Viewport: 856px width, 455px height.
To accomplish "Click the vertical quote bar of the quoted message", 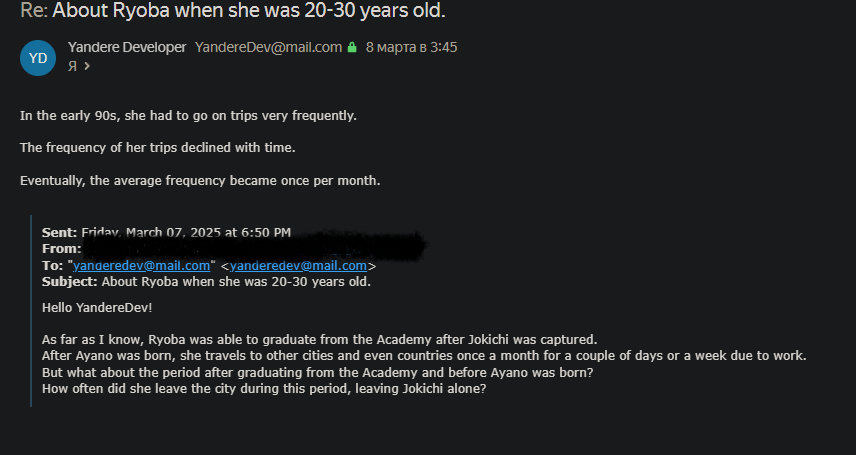I will (x=32, y=310).
